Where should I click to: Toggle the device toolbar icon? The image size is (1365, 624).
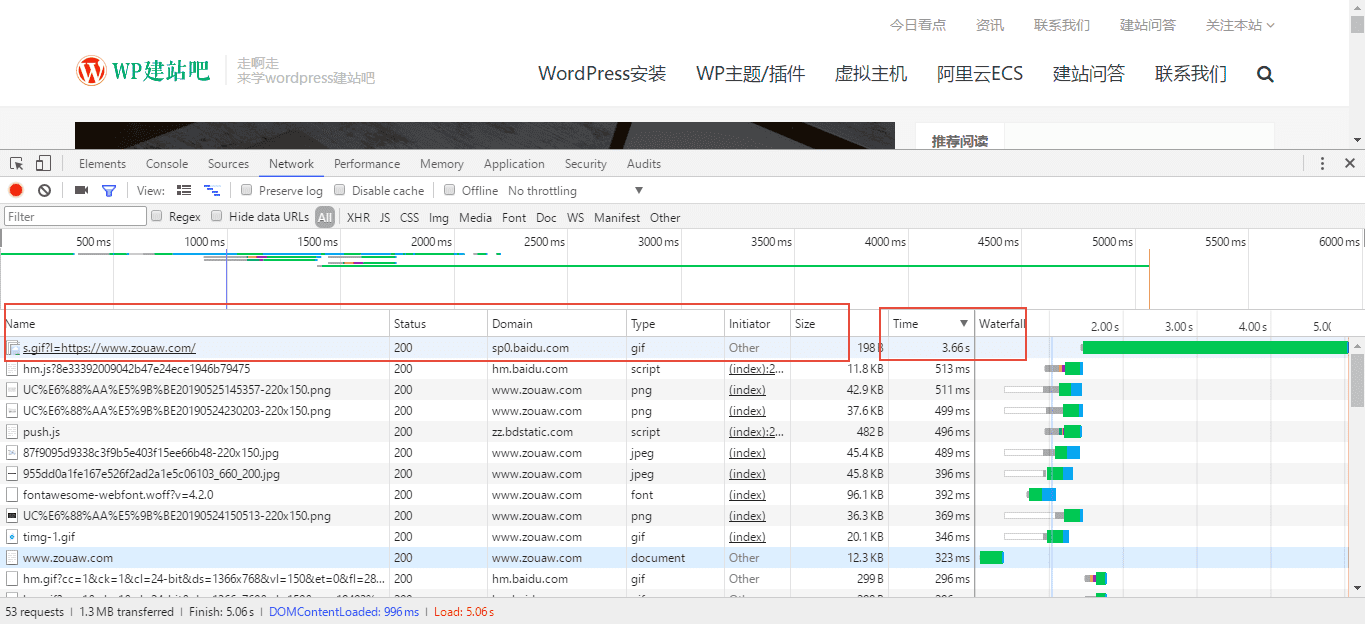(x=43, y=164)
